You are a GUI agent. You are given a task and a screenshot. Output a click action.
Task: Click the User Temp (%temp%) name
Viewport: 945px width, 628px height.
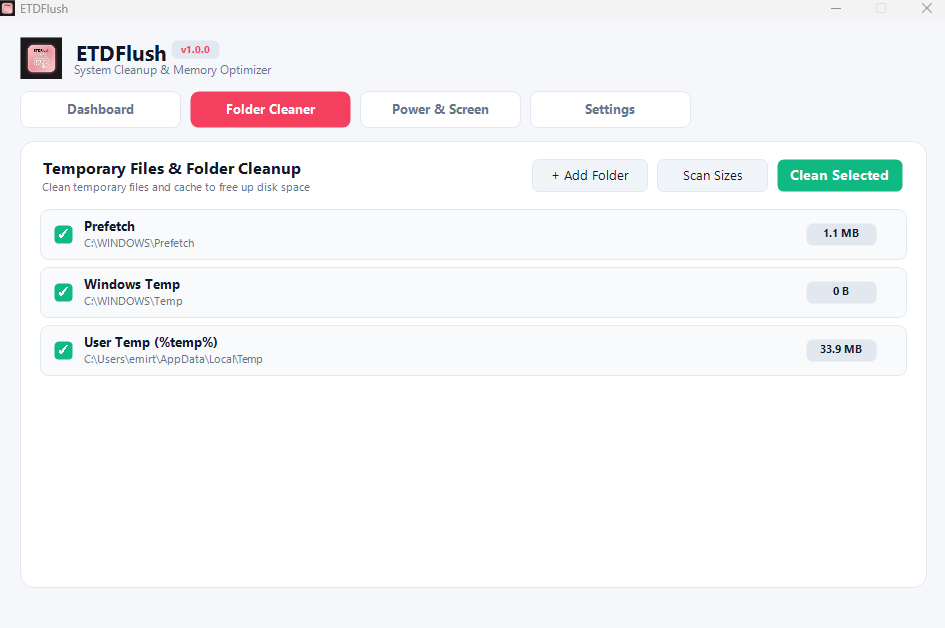(151, 342)
